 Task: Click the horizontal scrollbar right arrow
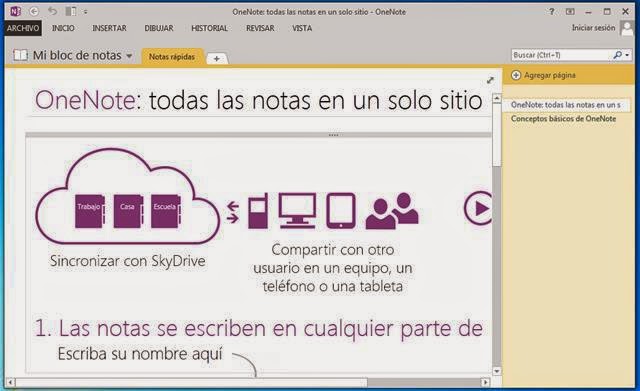point(485,382)
